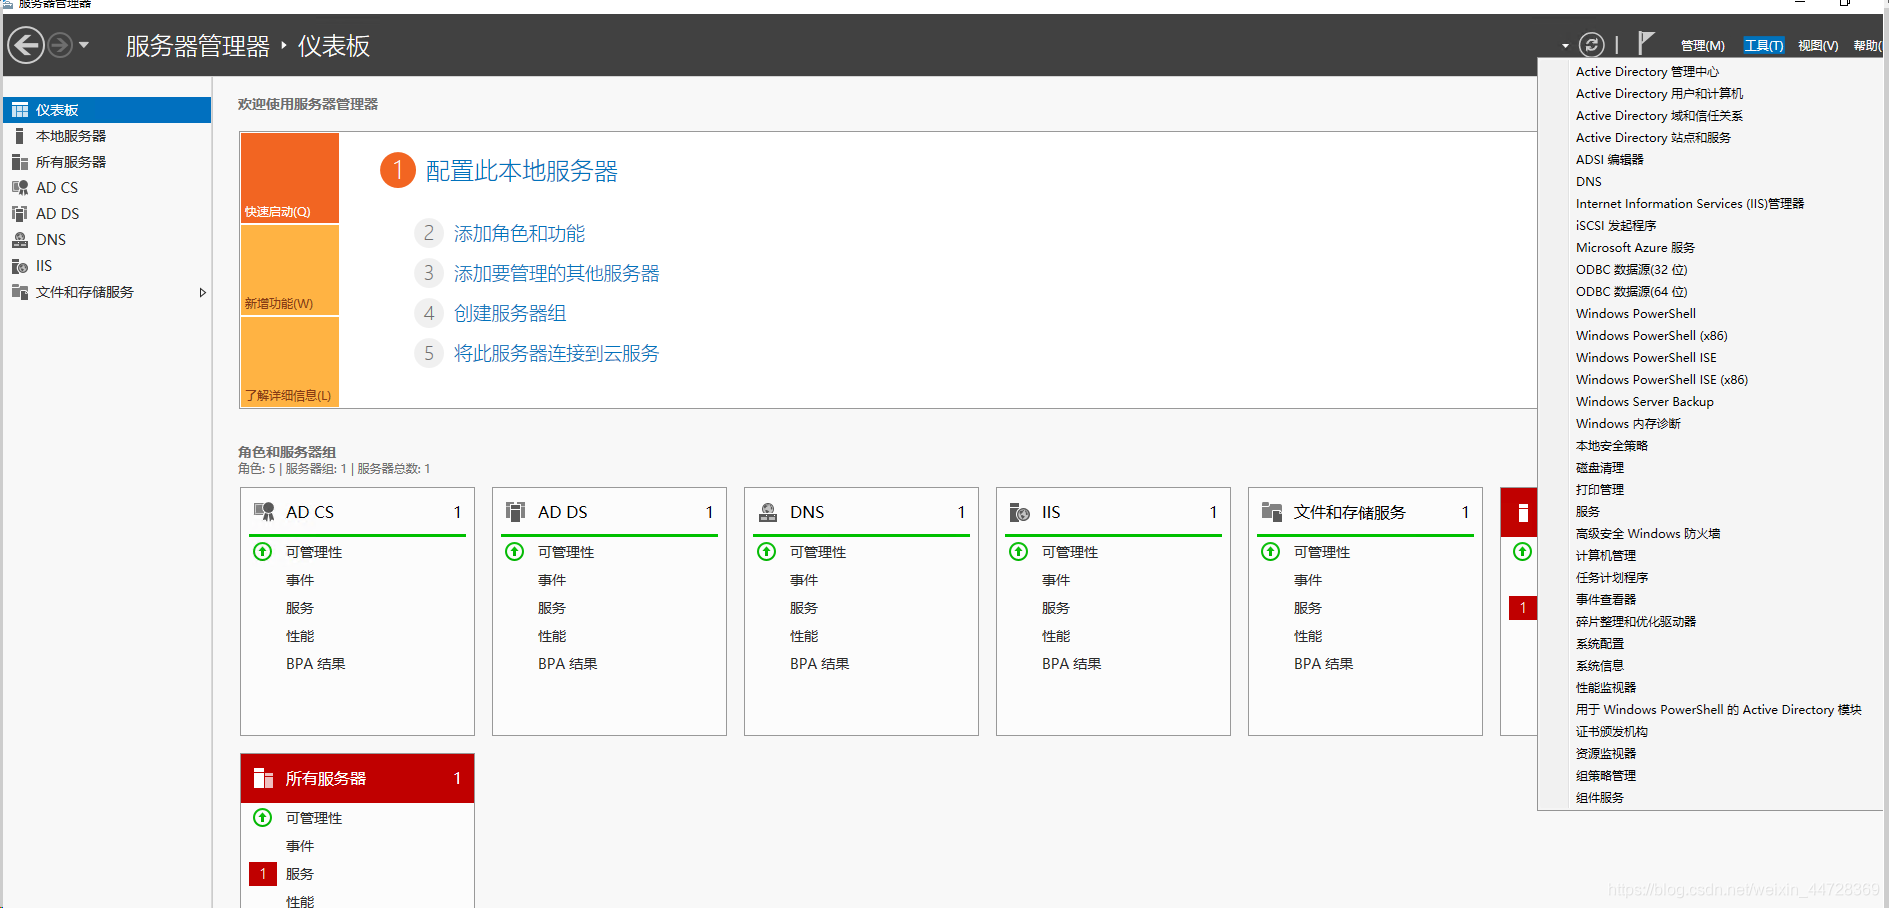The image size is (1889, 908).
Task: Click the back navigation arrow
Action: (26, 45)
